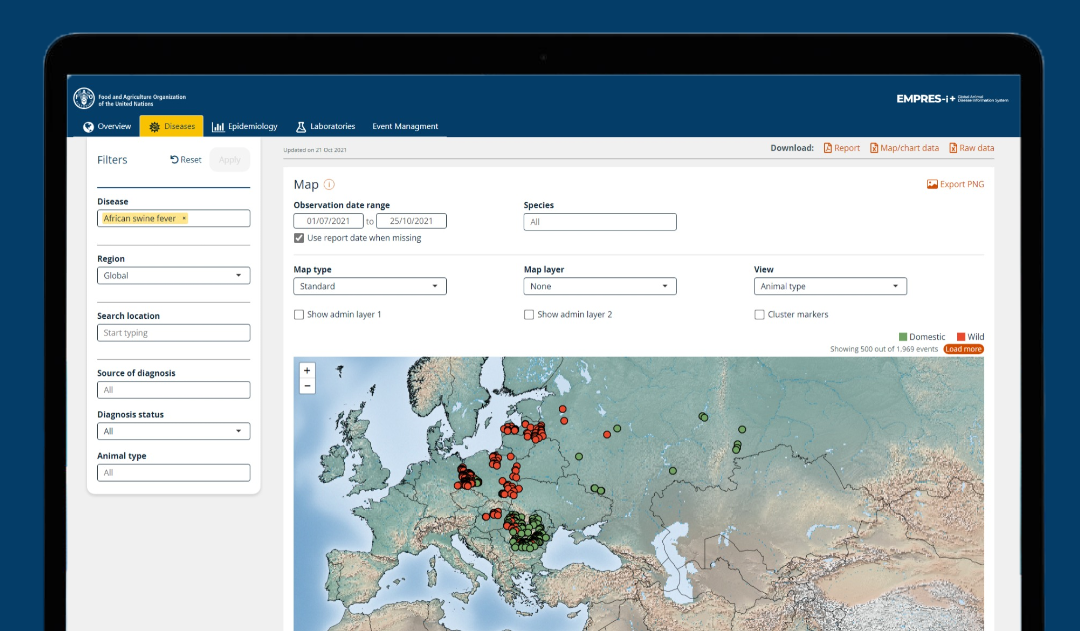Remove the African swine fever tag
Viewport: 1080px width, 631px height.
[x=184, y=218]
